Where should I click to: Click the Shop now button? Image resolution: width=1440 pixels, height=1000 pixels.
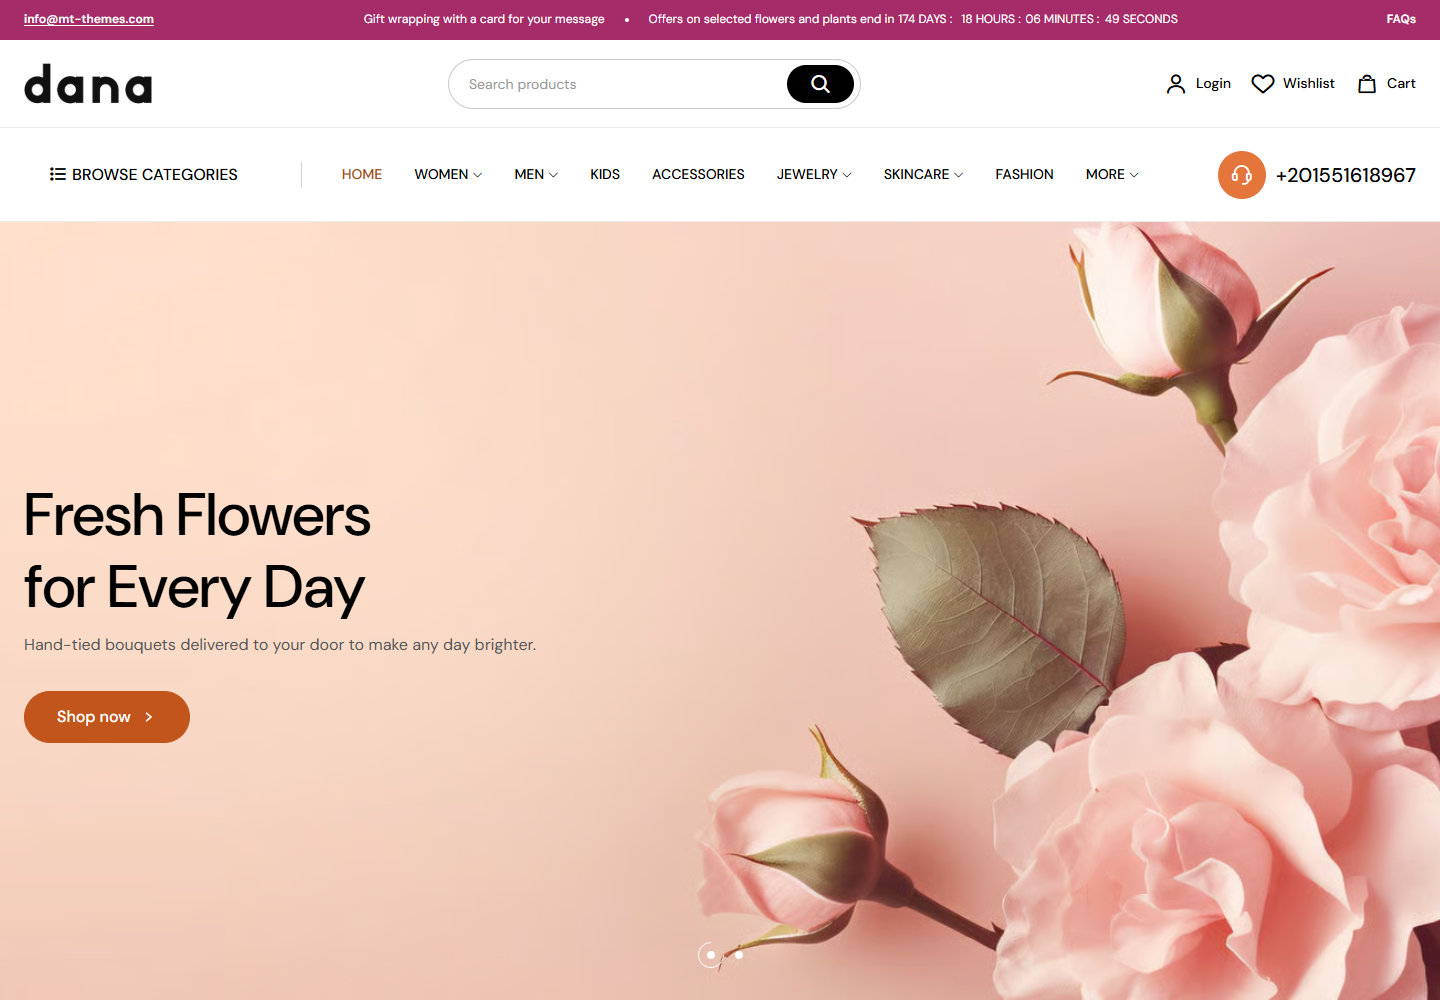click(x=107, y=717)
